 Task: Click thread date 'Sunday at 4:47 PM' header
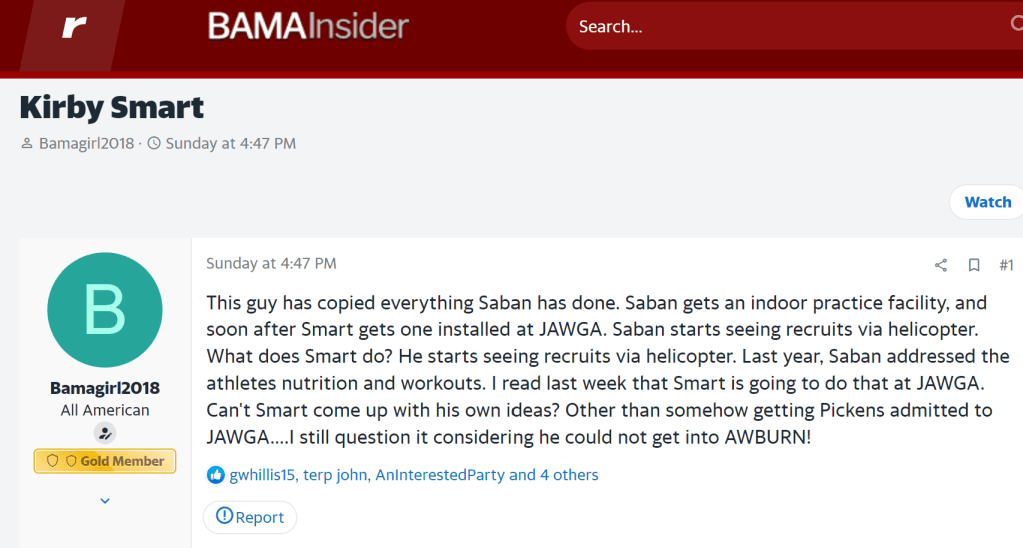pos(230,143)
